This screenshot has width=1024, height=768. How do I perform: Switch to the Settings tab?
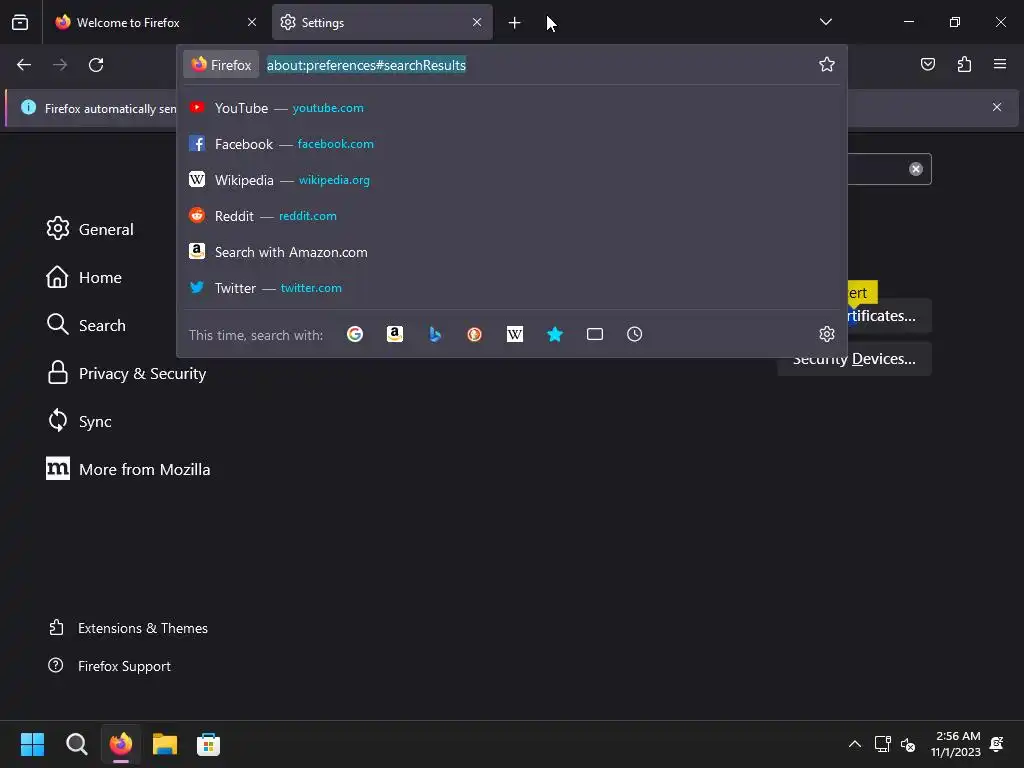(x=382, y=22)
